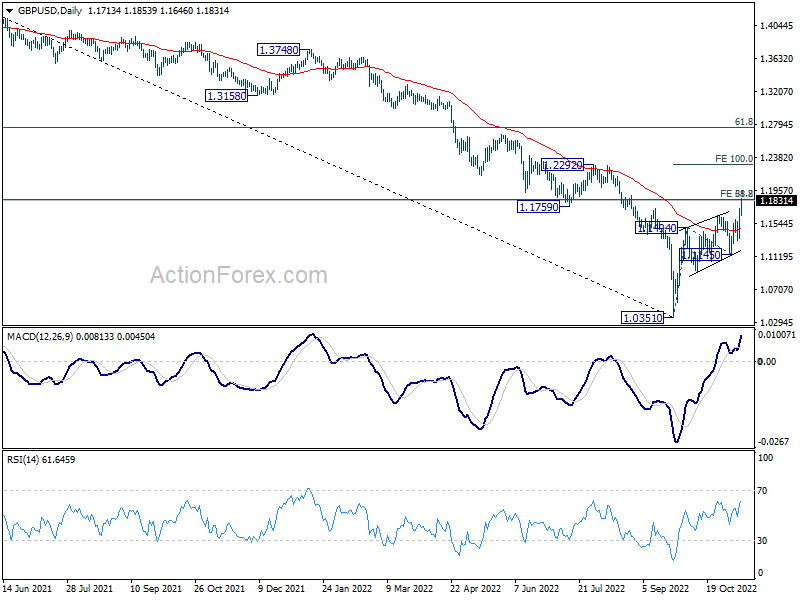800x600 pixels.
Task: Click the RSI(14) indicator label
Action: [x=26, y=459]
